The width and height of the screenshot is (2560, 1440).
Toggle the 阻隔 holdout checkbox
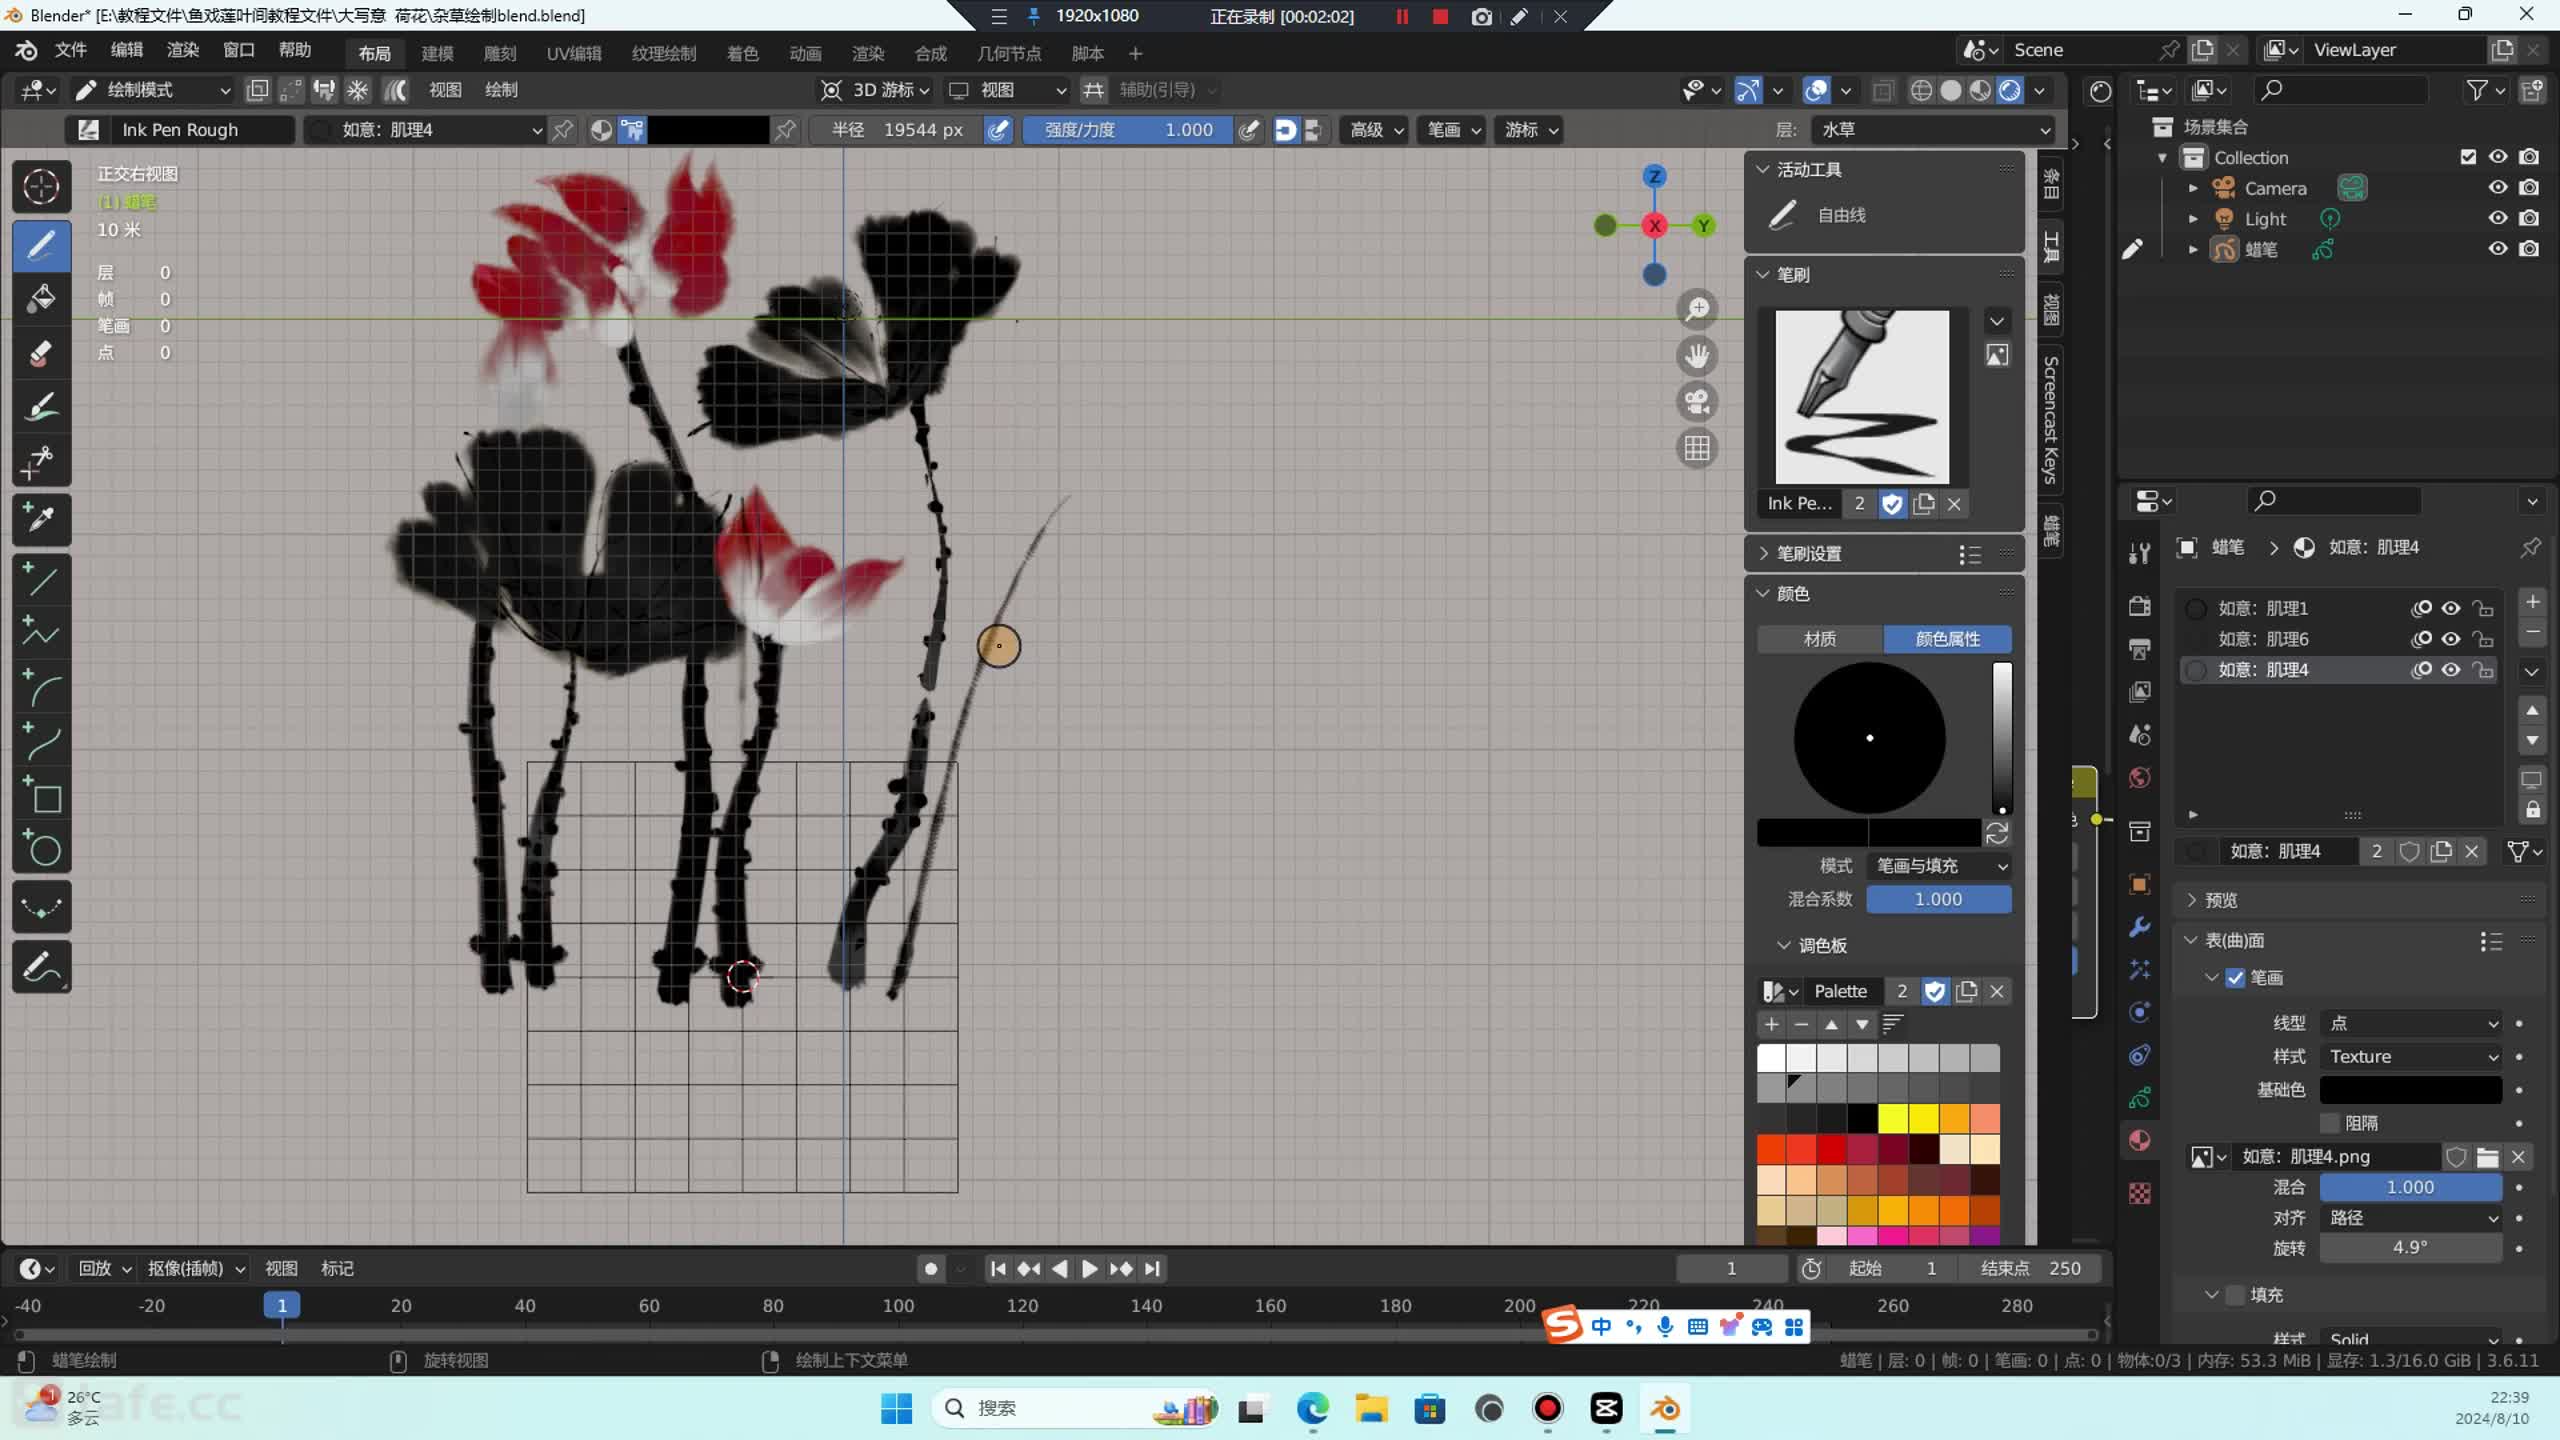(2330, 1123)
